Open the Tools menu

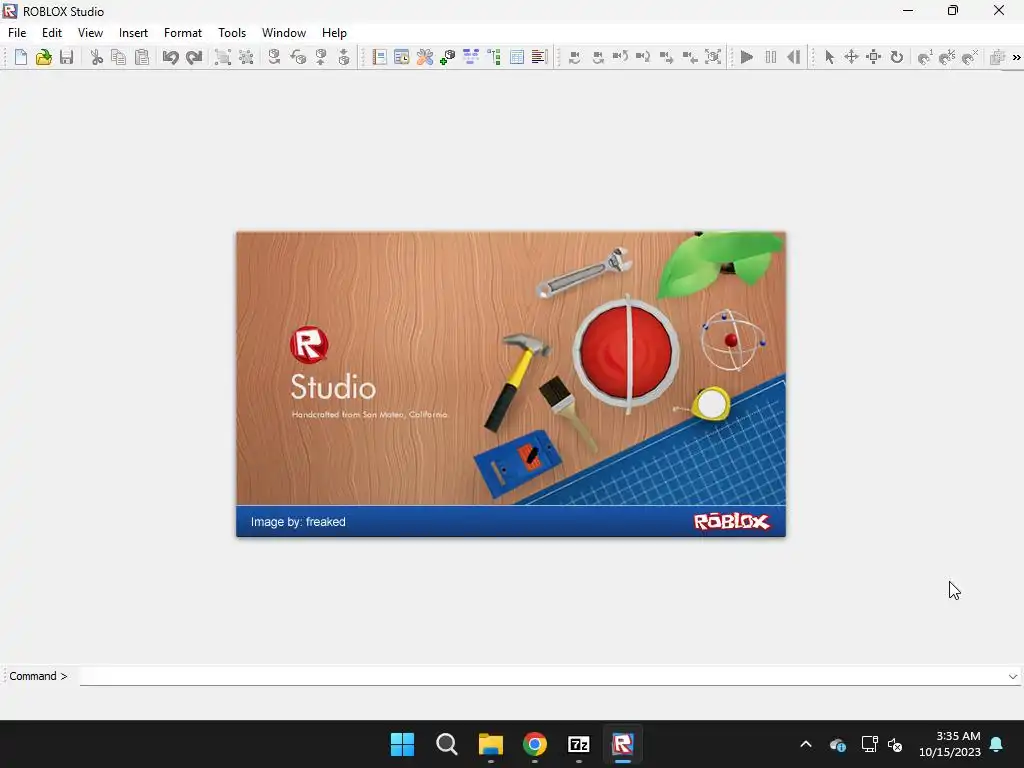[x=232, y=33]
